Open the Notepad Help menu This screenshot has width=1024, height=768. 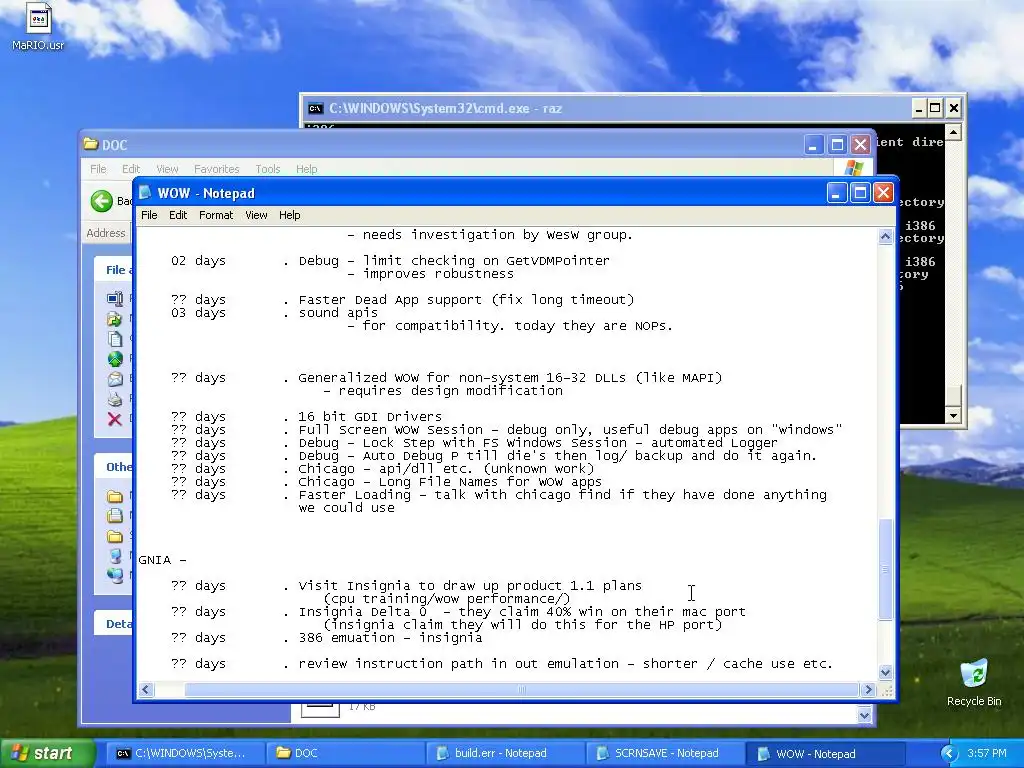289,215
